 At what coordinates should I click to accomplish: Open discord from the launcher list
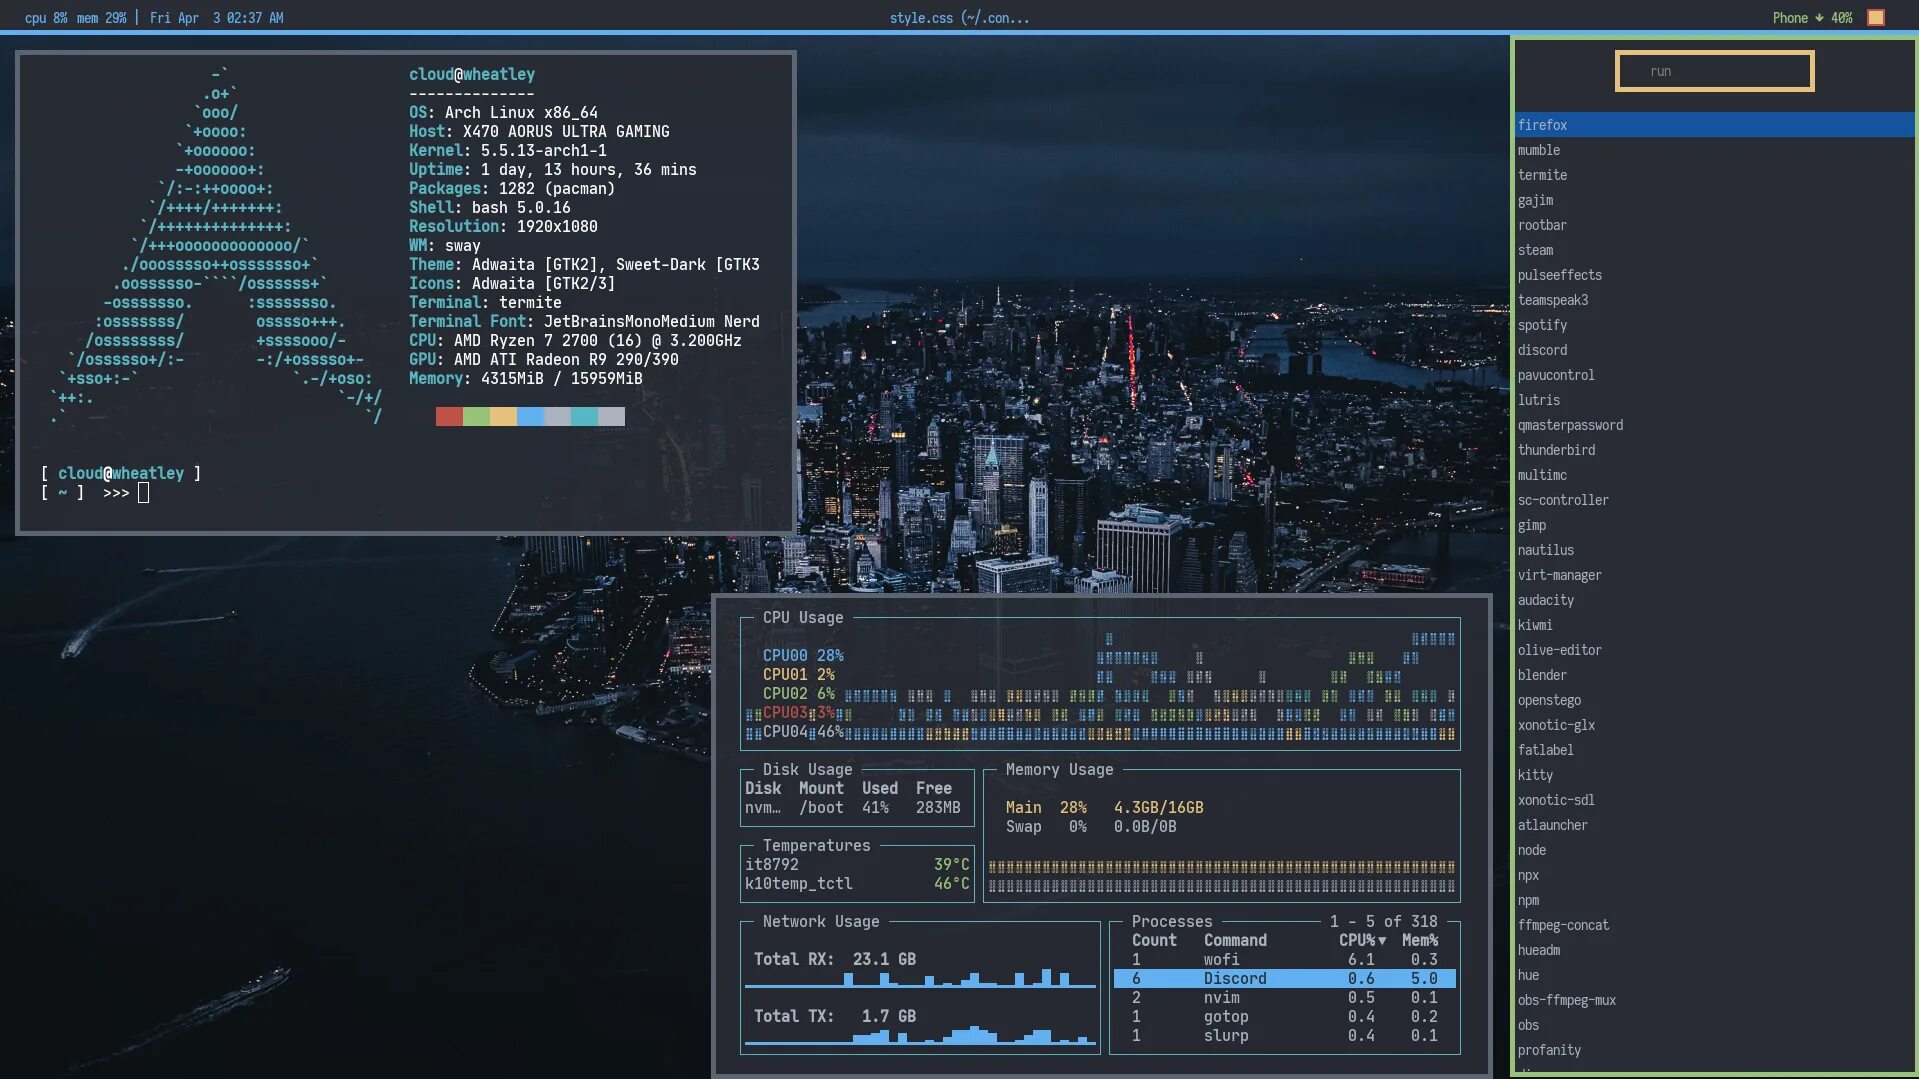(x=1715, y=350)
